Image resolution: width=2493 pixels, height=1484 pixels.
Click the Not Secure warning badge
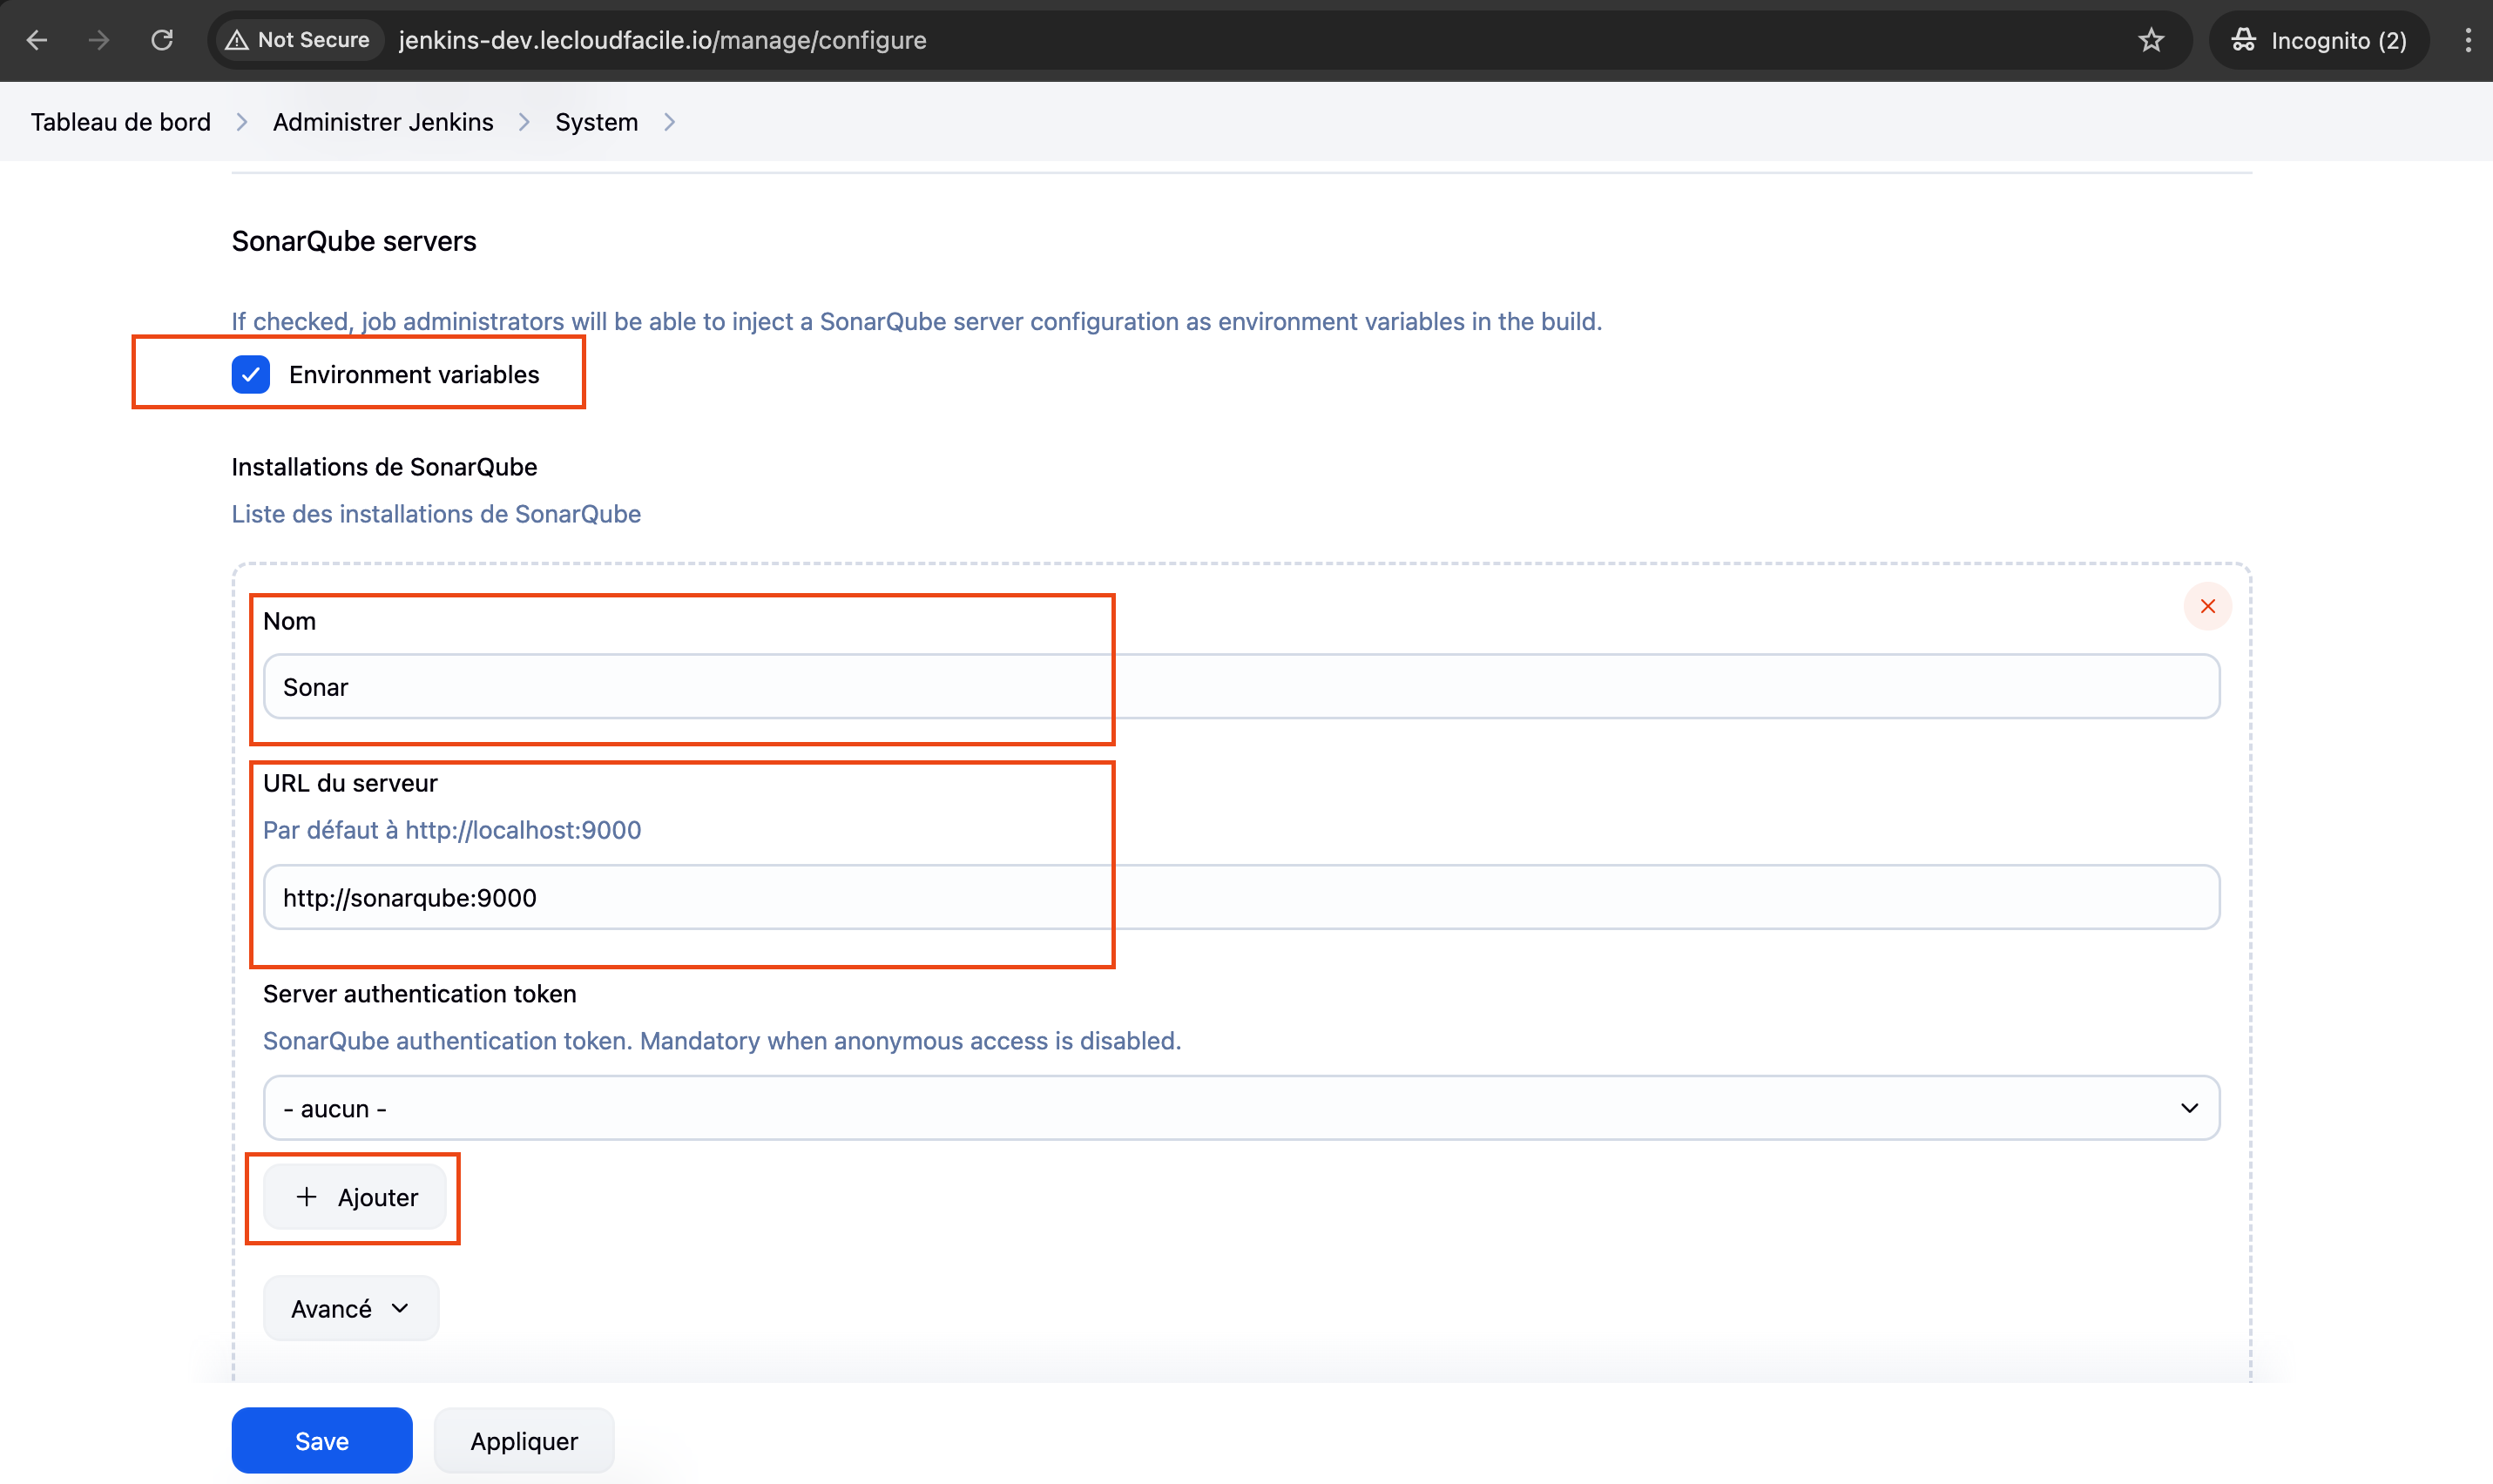[298, 40]
